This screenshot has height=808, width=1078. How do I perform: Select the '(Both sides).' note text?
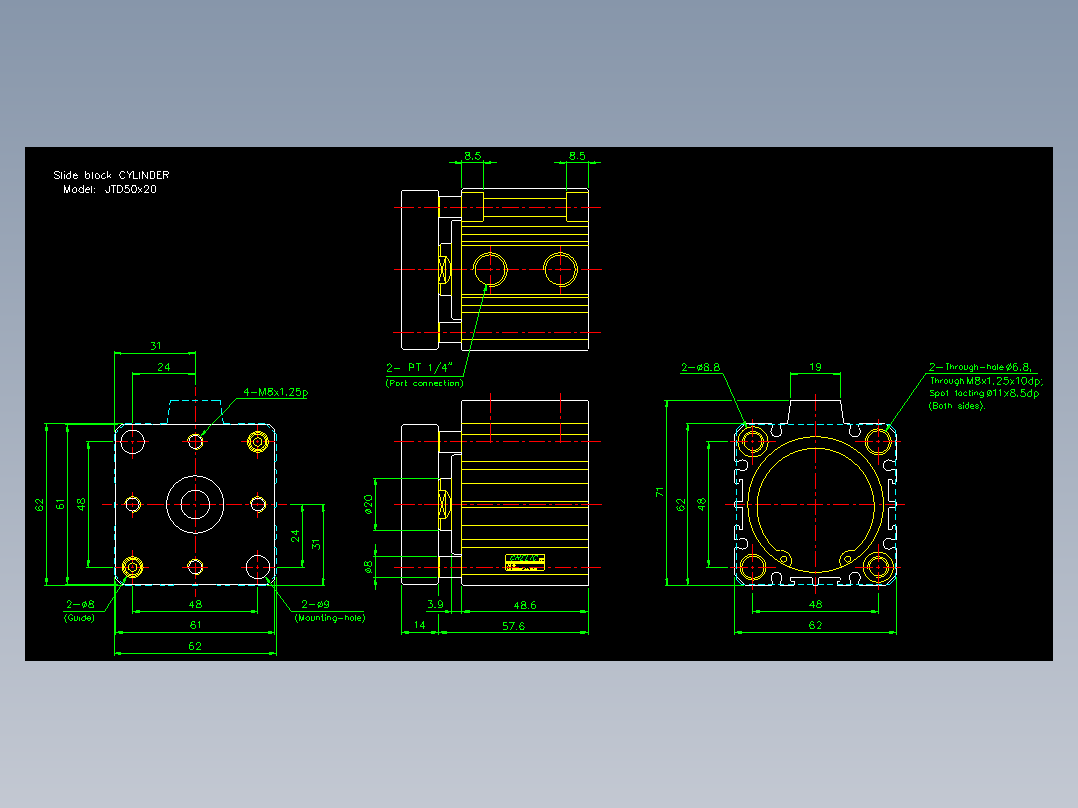pyautogui.click(x=957, y=406)
